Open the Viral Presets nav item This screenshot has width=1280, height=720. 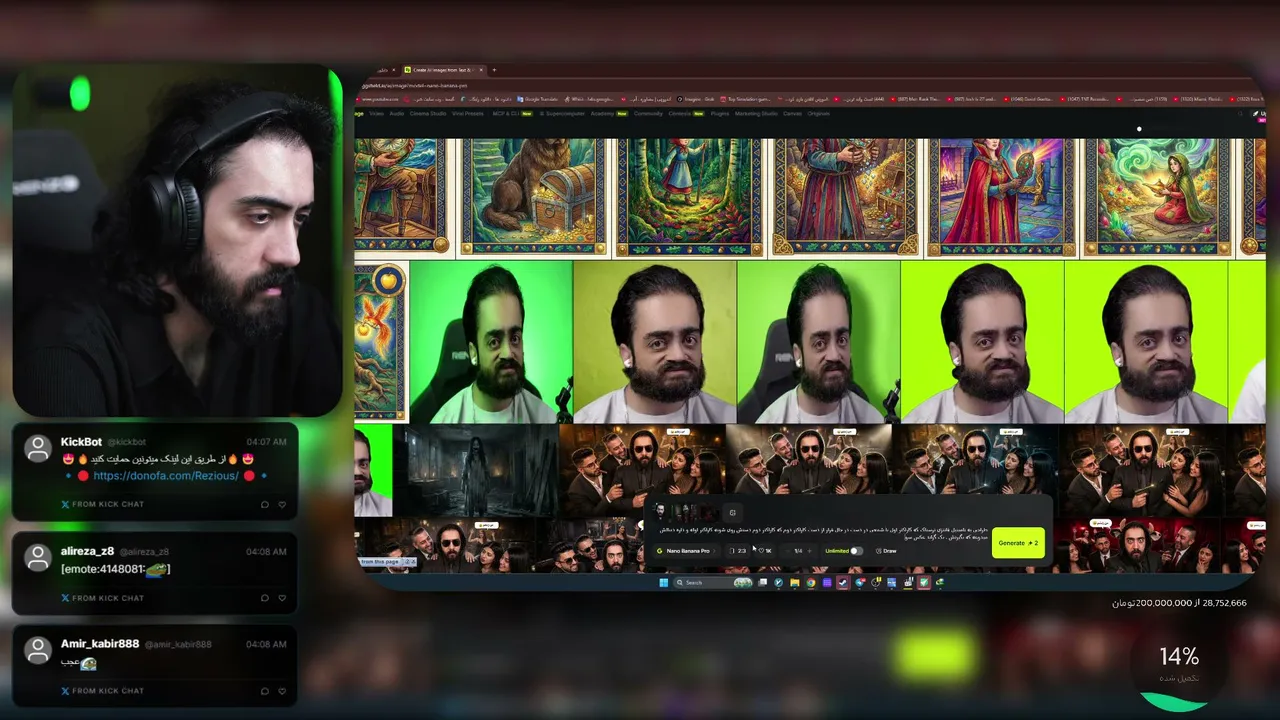point(468,114)
